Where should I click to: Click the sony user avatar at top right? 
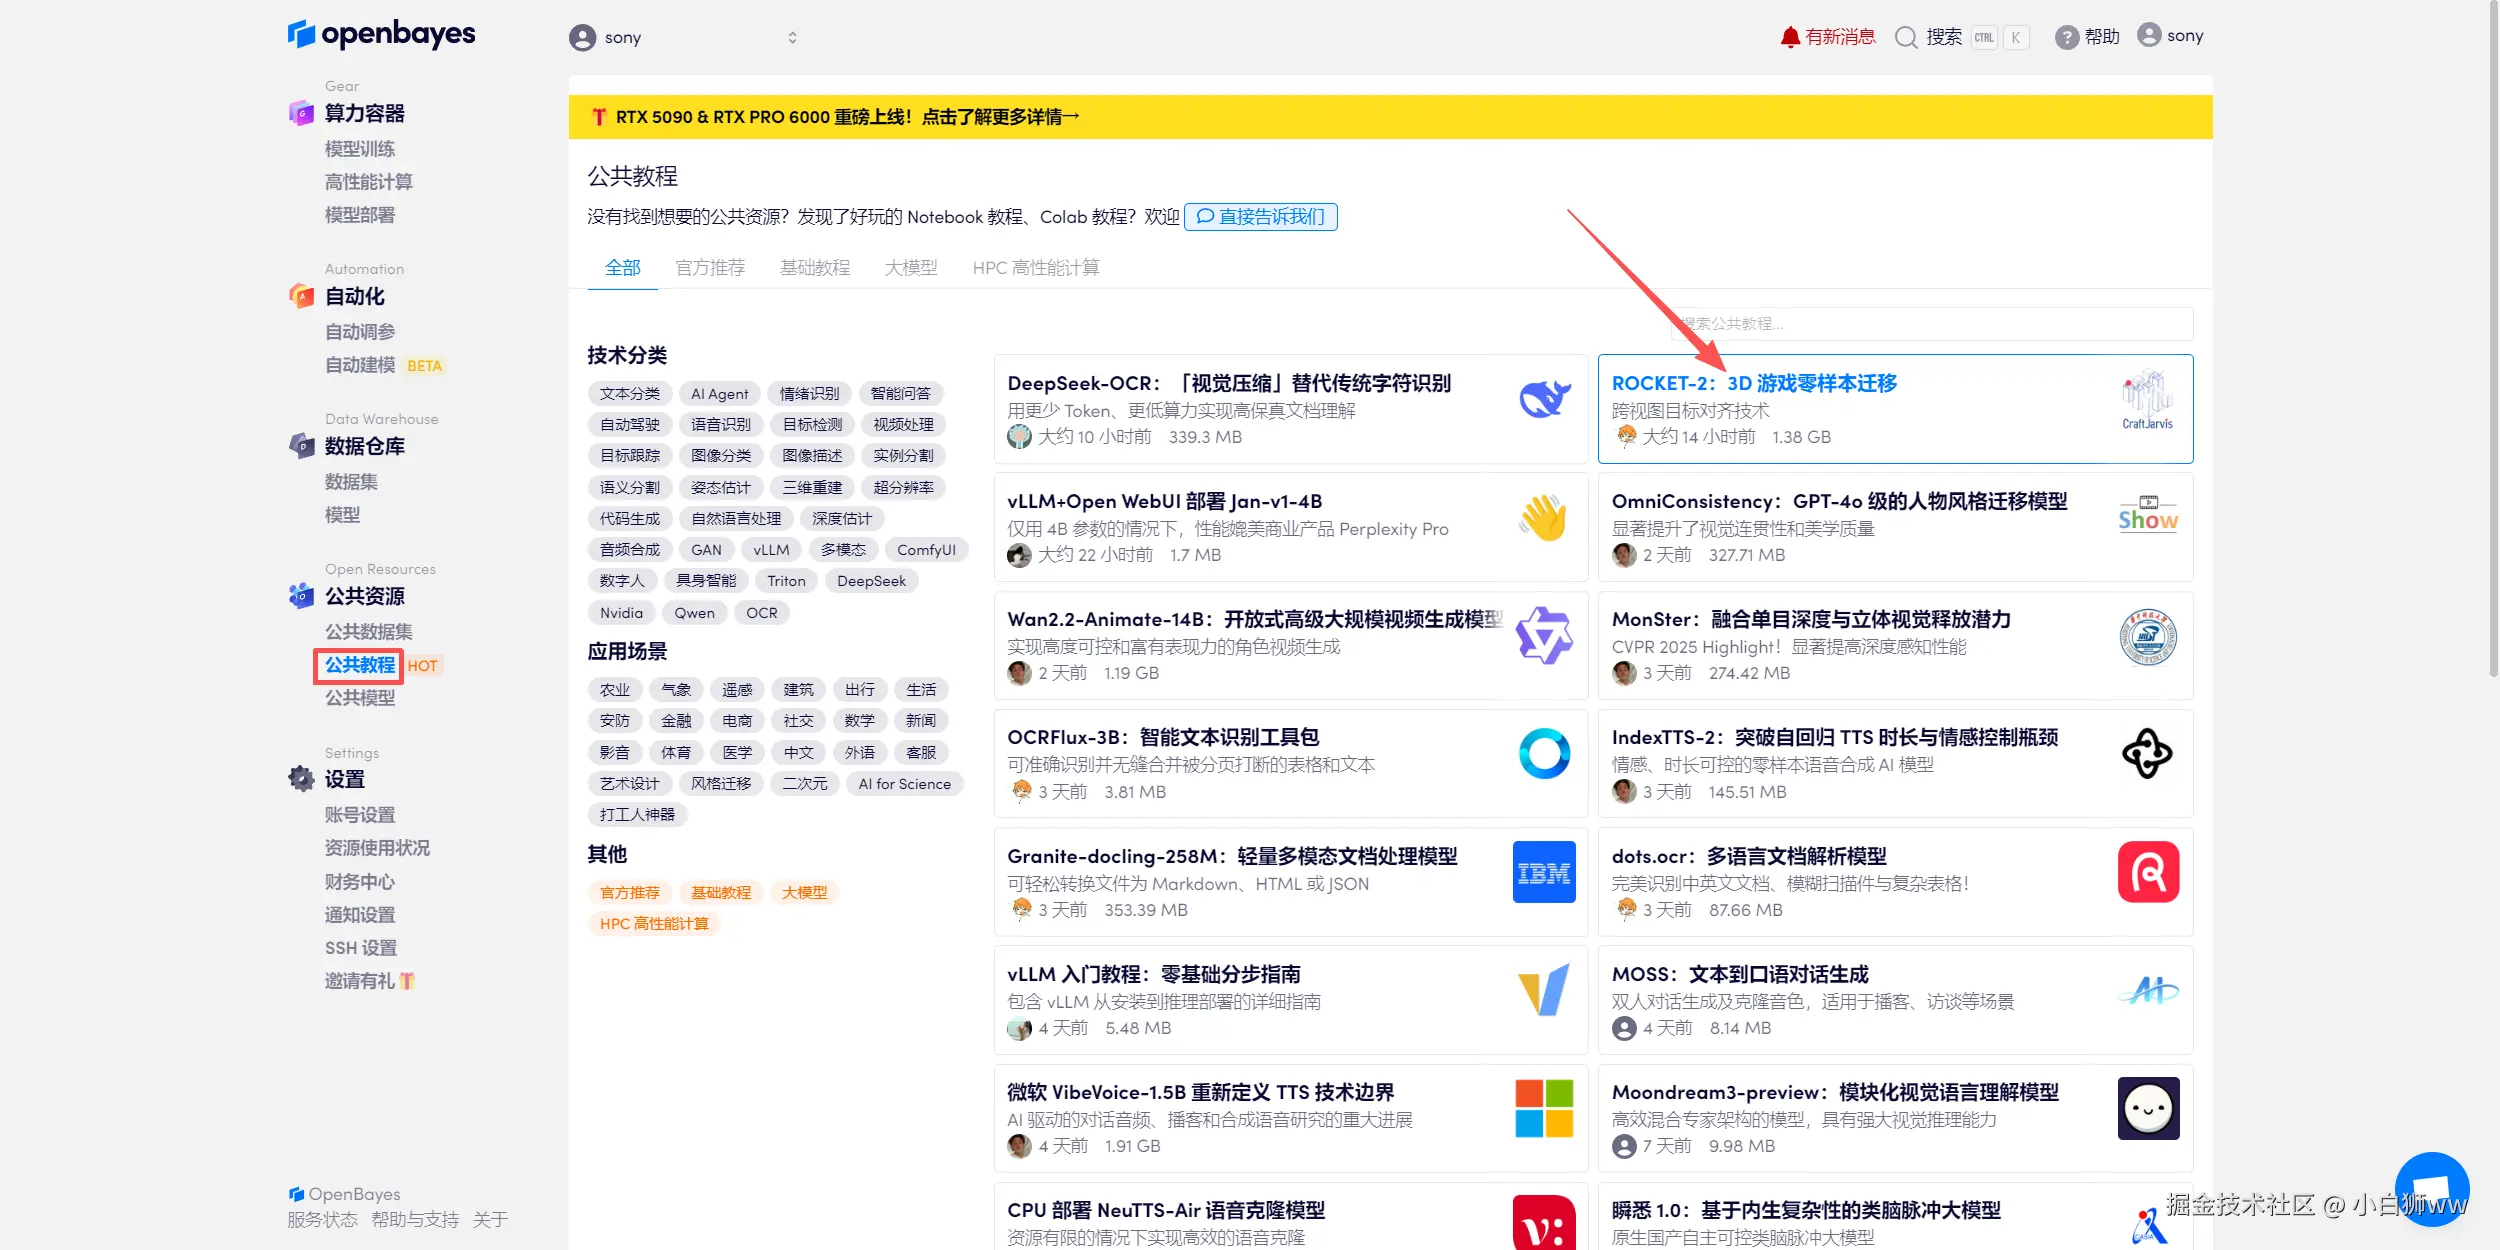pyautogui.click(x=2148, y=35)
